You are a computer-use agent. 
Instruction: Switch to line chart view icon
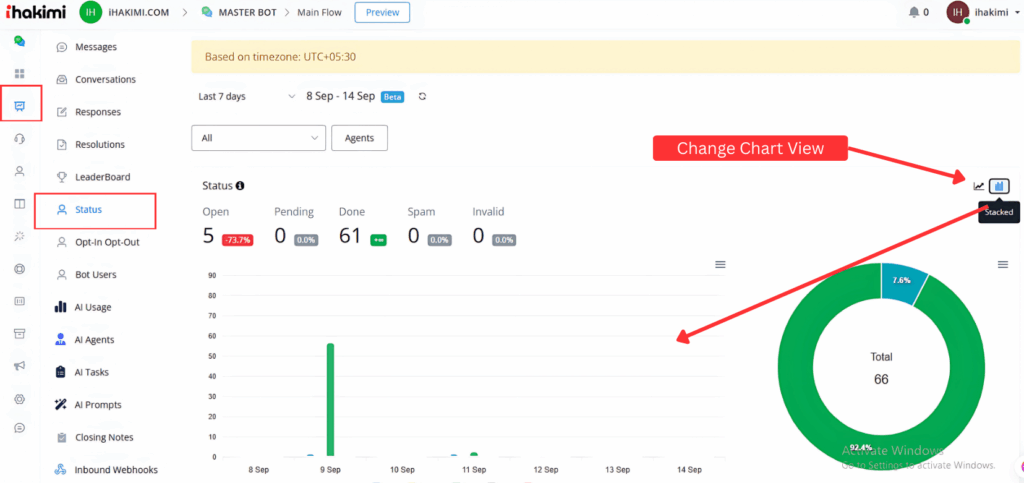(979, 186)
